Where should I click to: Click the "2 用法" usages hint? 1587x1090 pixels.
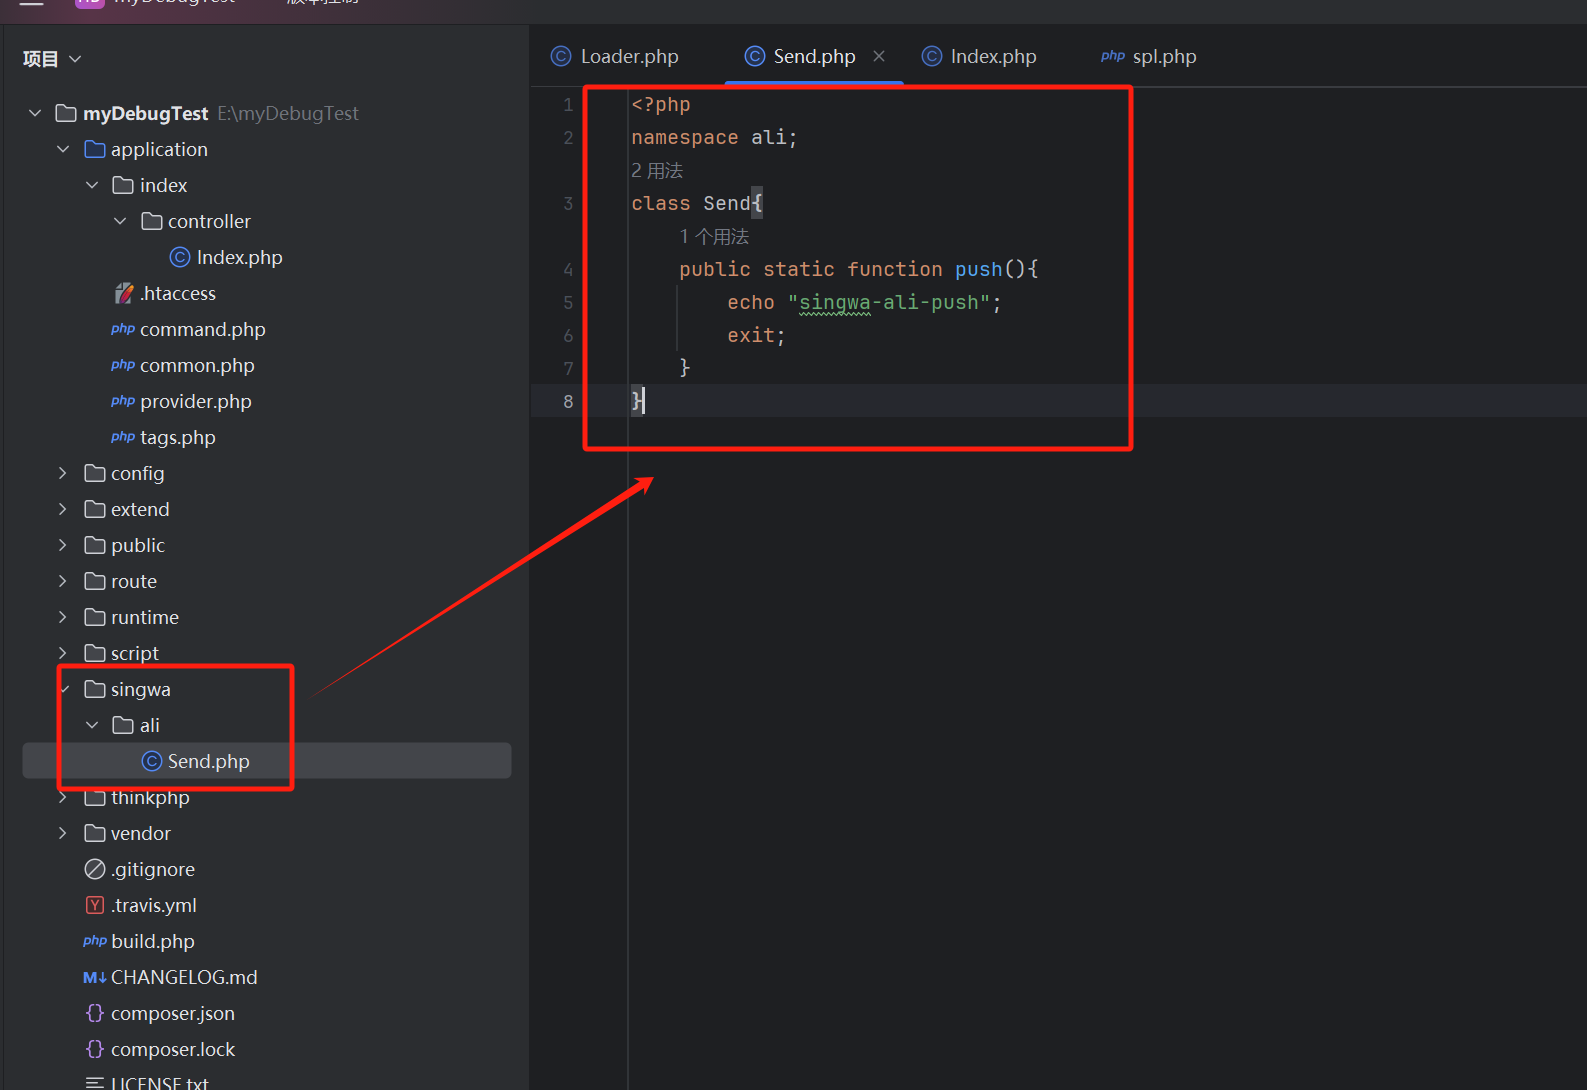tap(657, 171)
